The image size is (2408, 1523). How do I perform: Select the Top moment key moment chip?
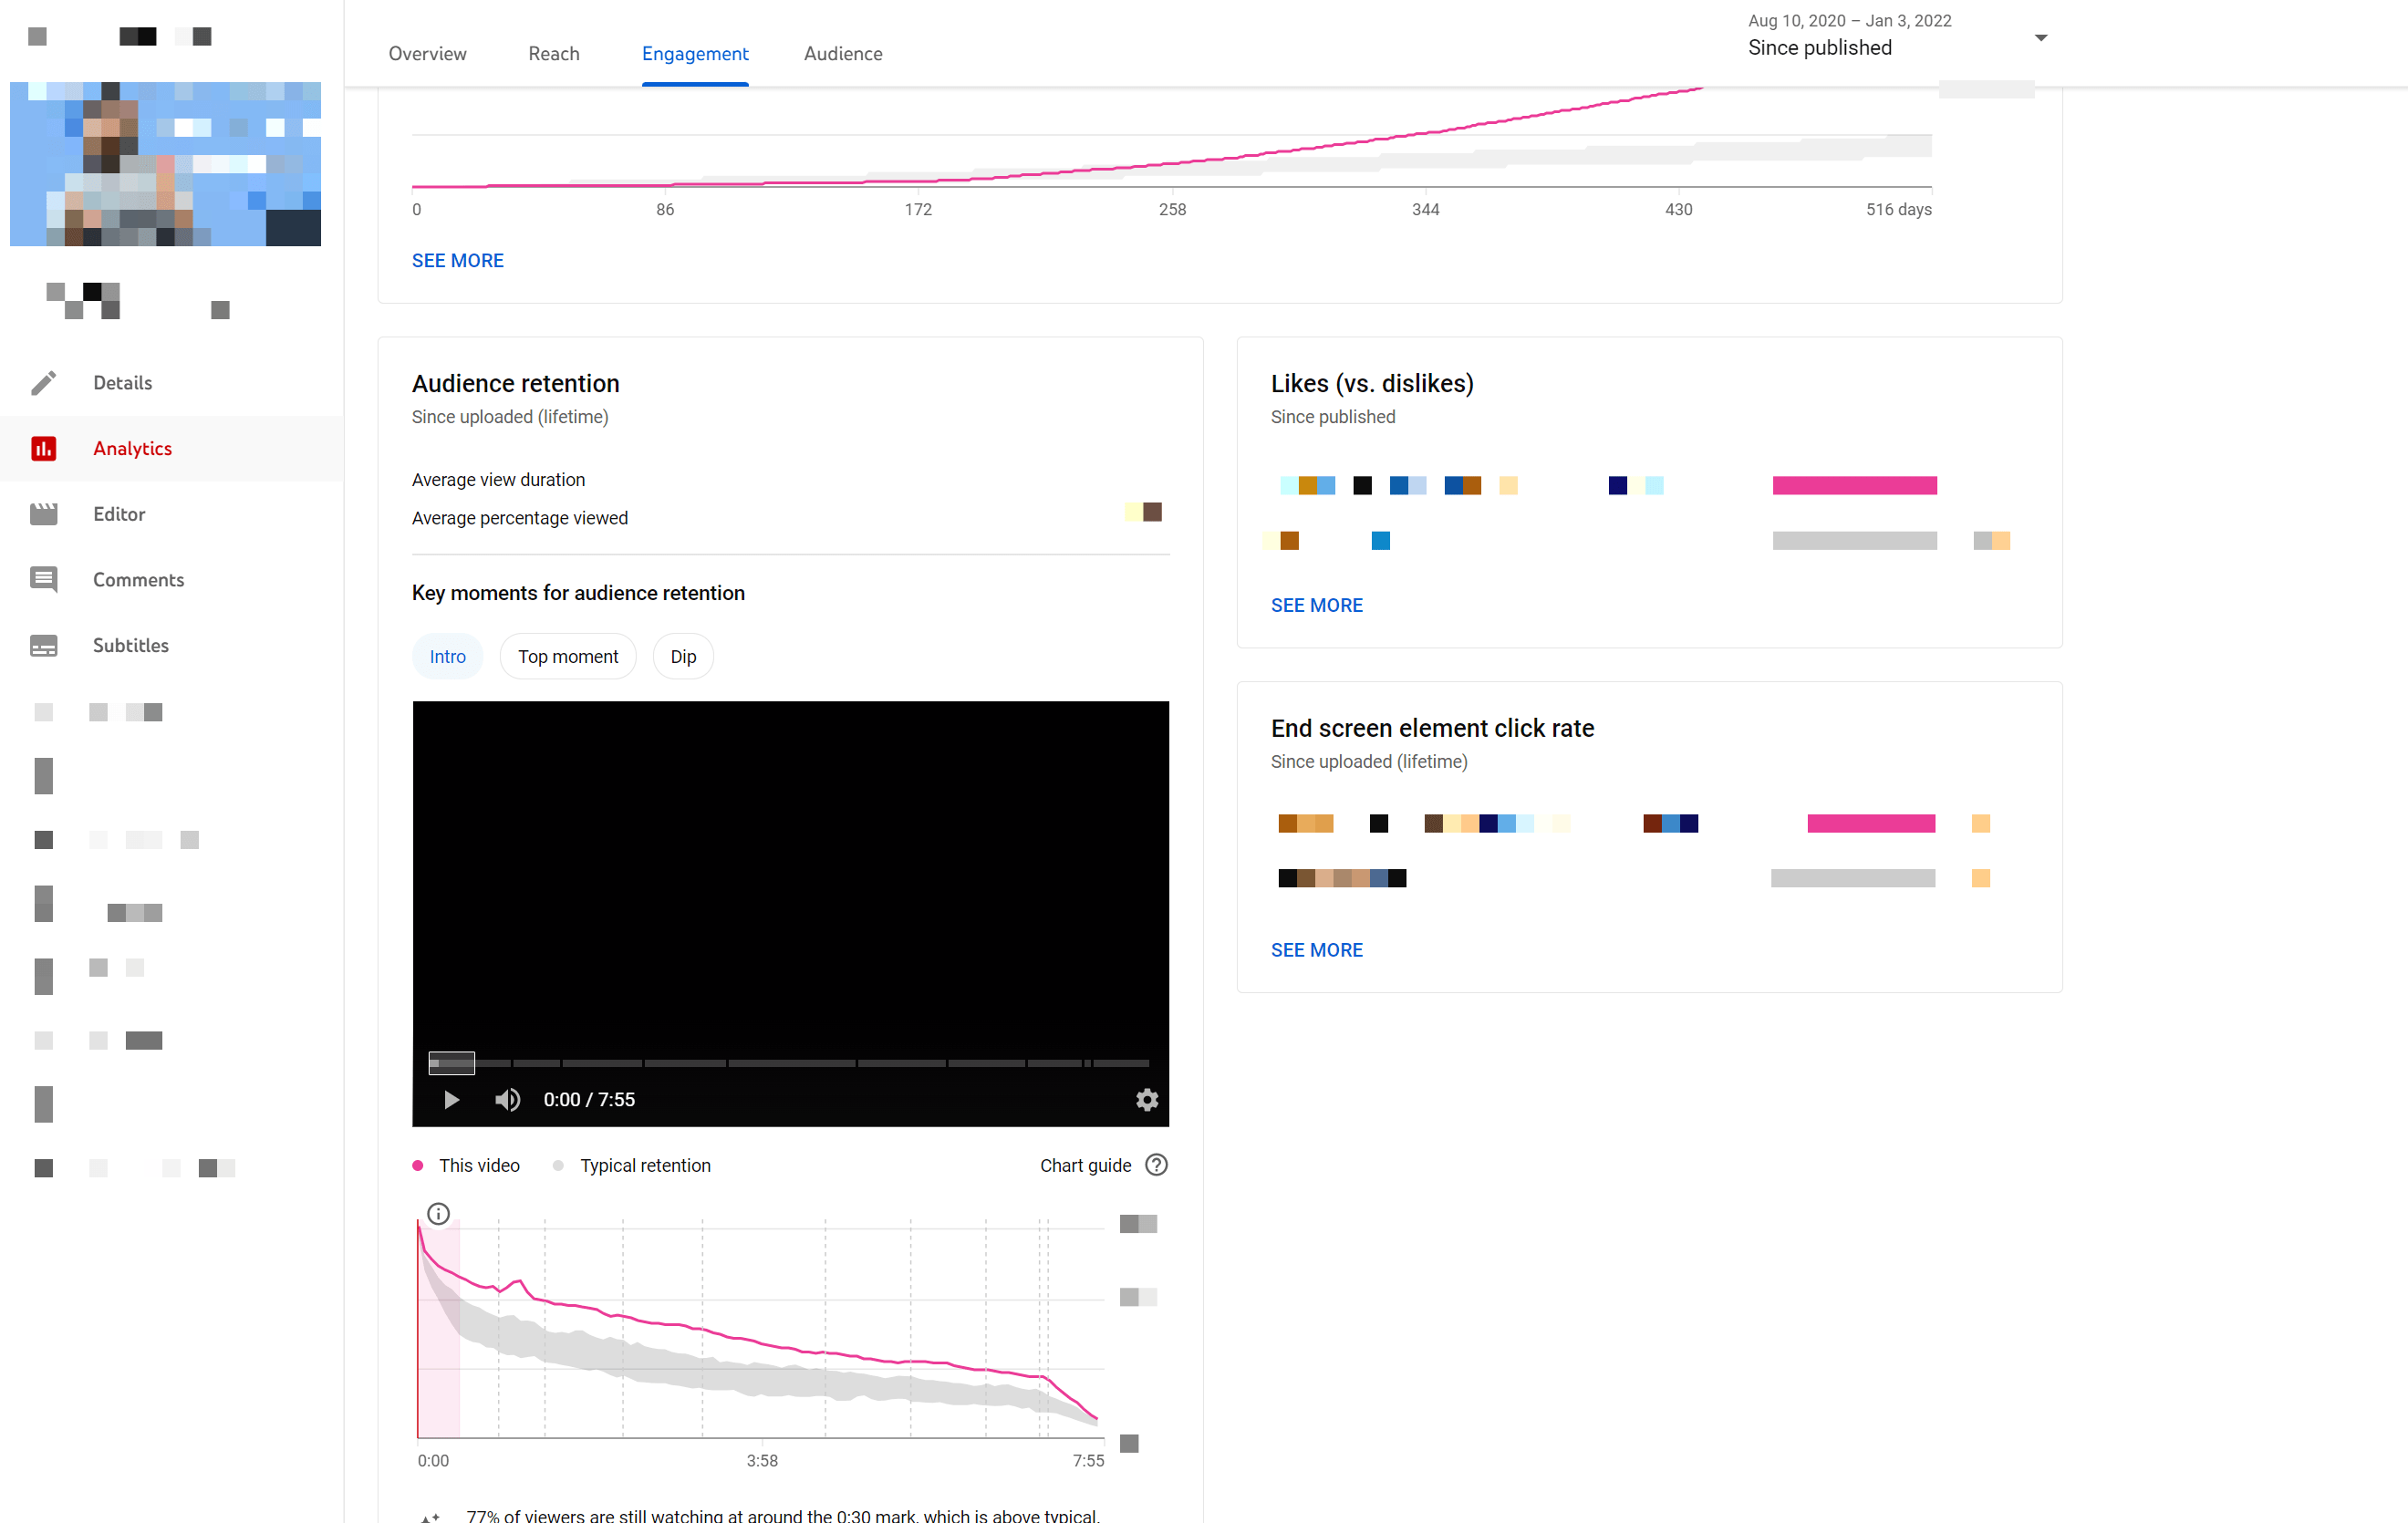coord(567,656)
